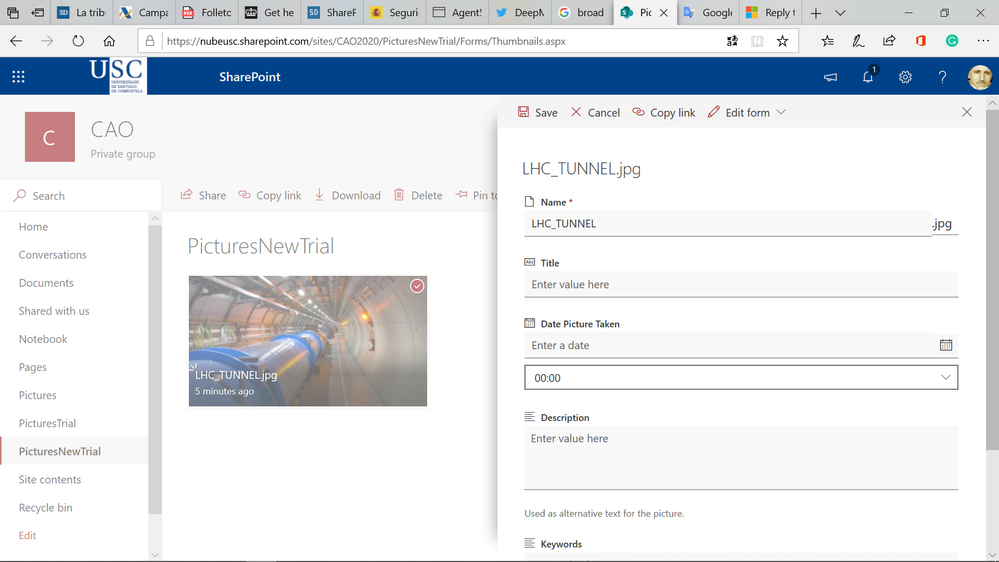Open the SharePoint settings gear

905,77
